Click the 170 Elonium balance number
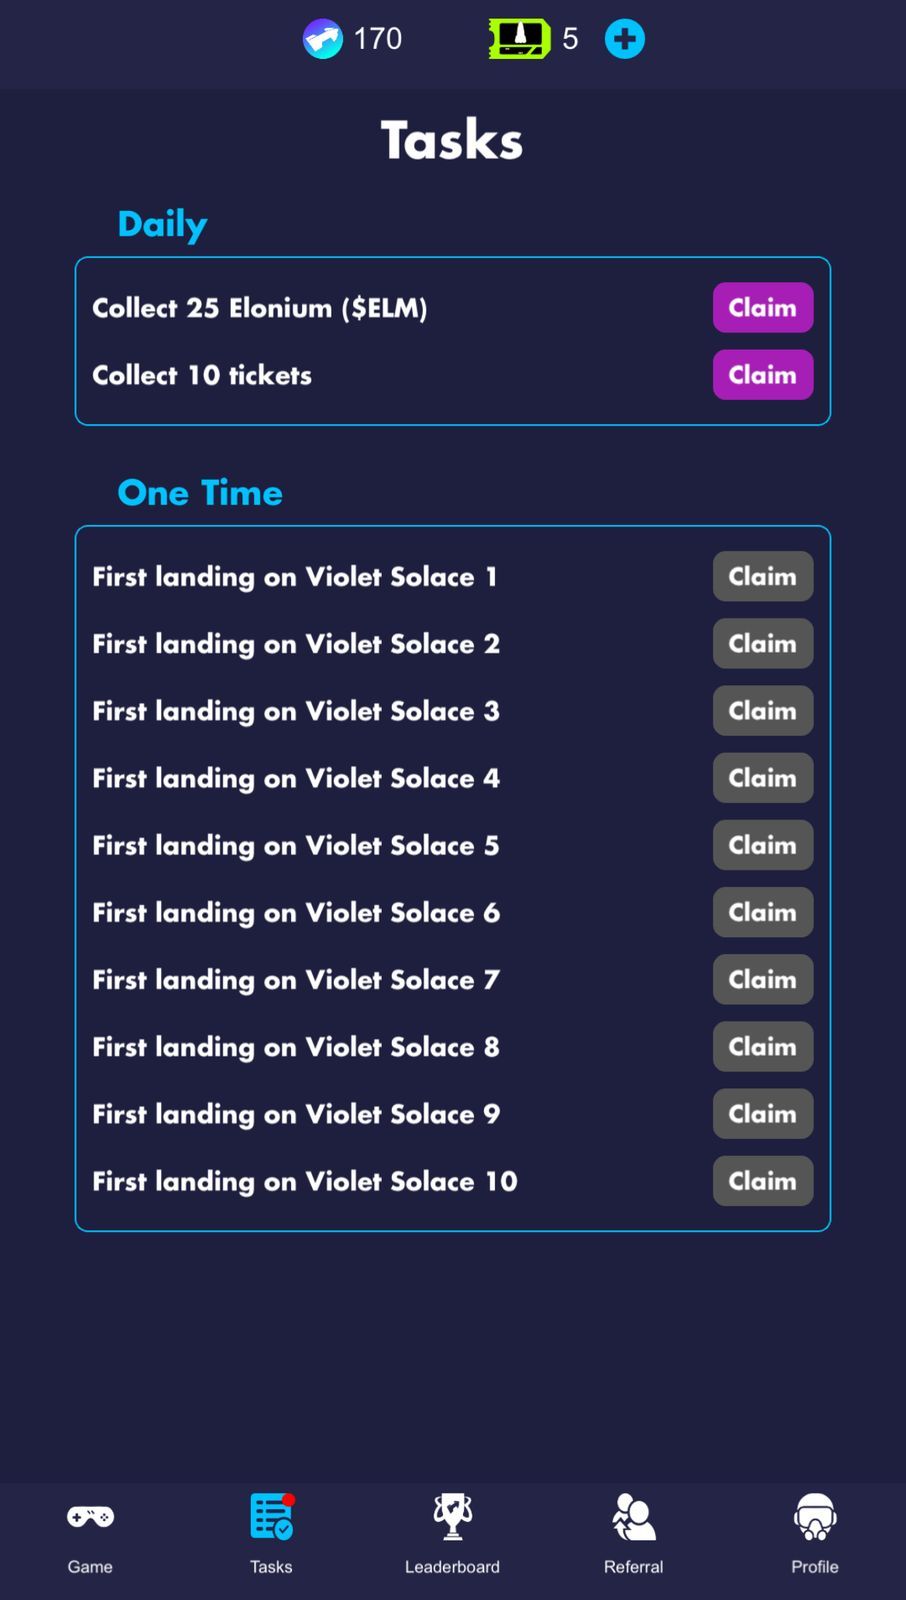The image size is (906, 1600). click(378, 39)
